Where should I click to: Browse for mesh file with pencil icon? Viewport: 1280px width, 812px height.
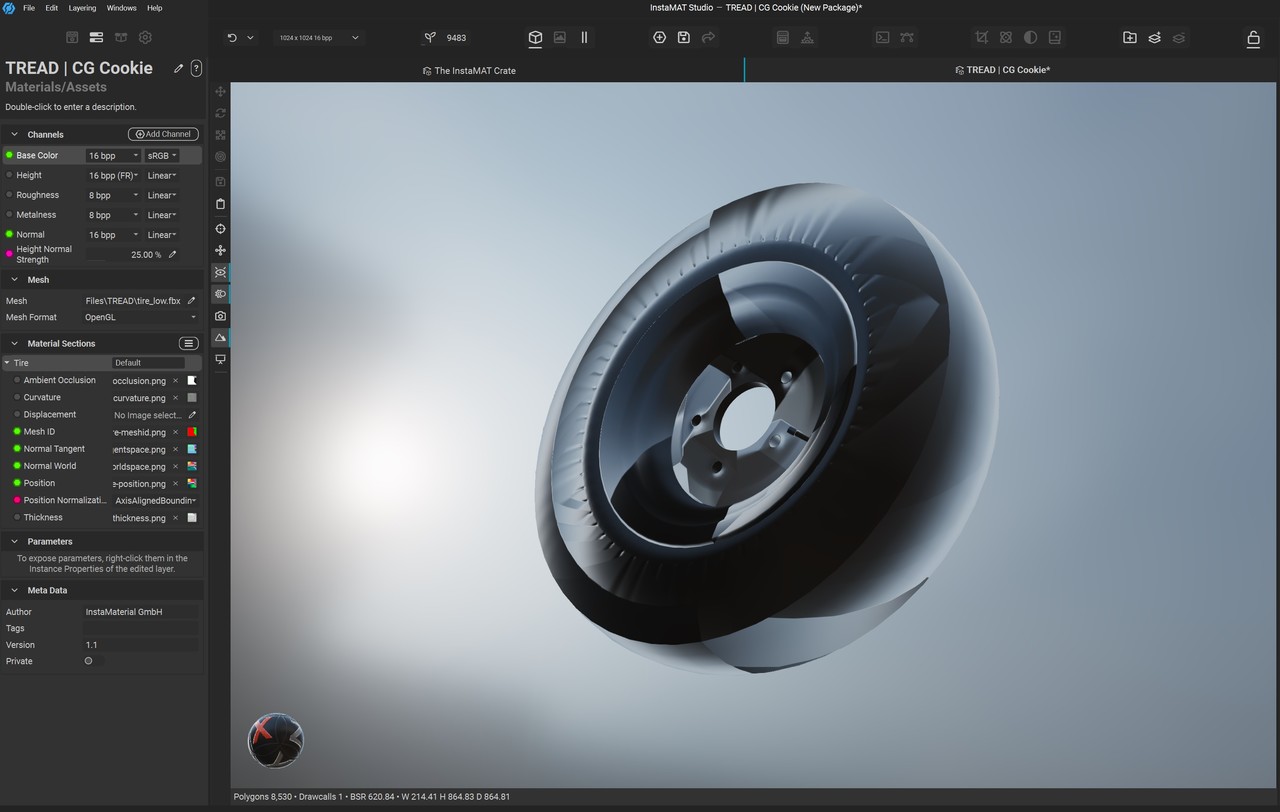click(192, 300)
